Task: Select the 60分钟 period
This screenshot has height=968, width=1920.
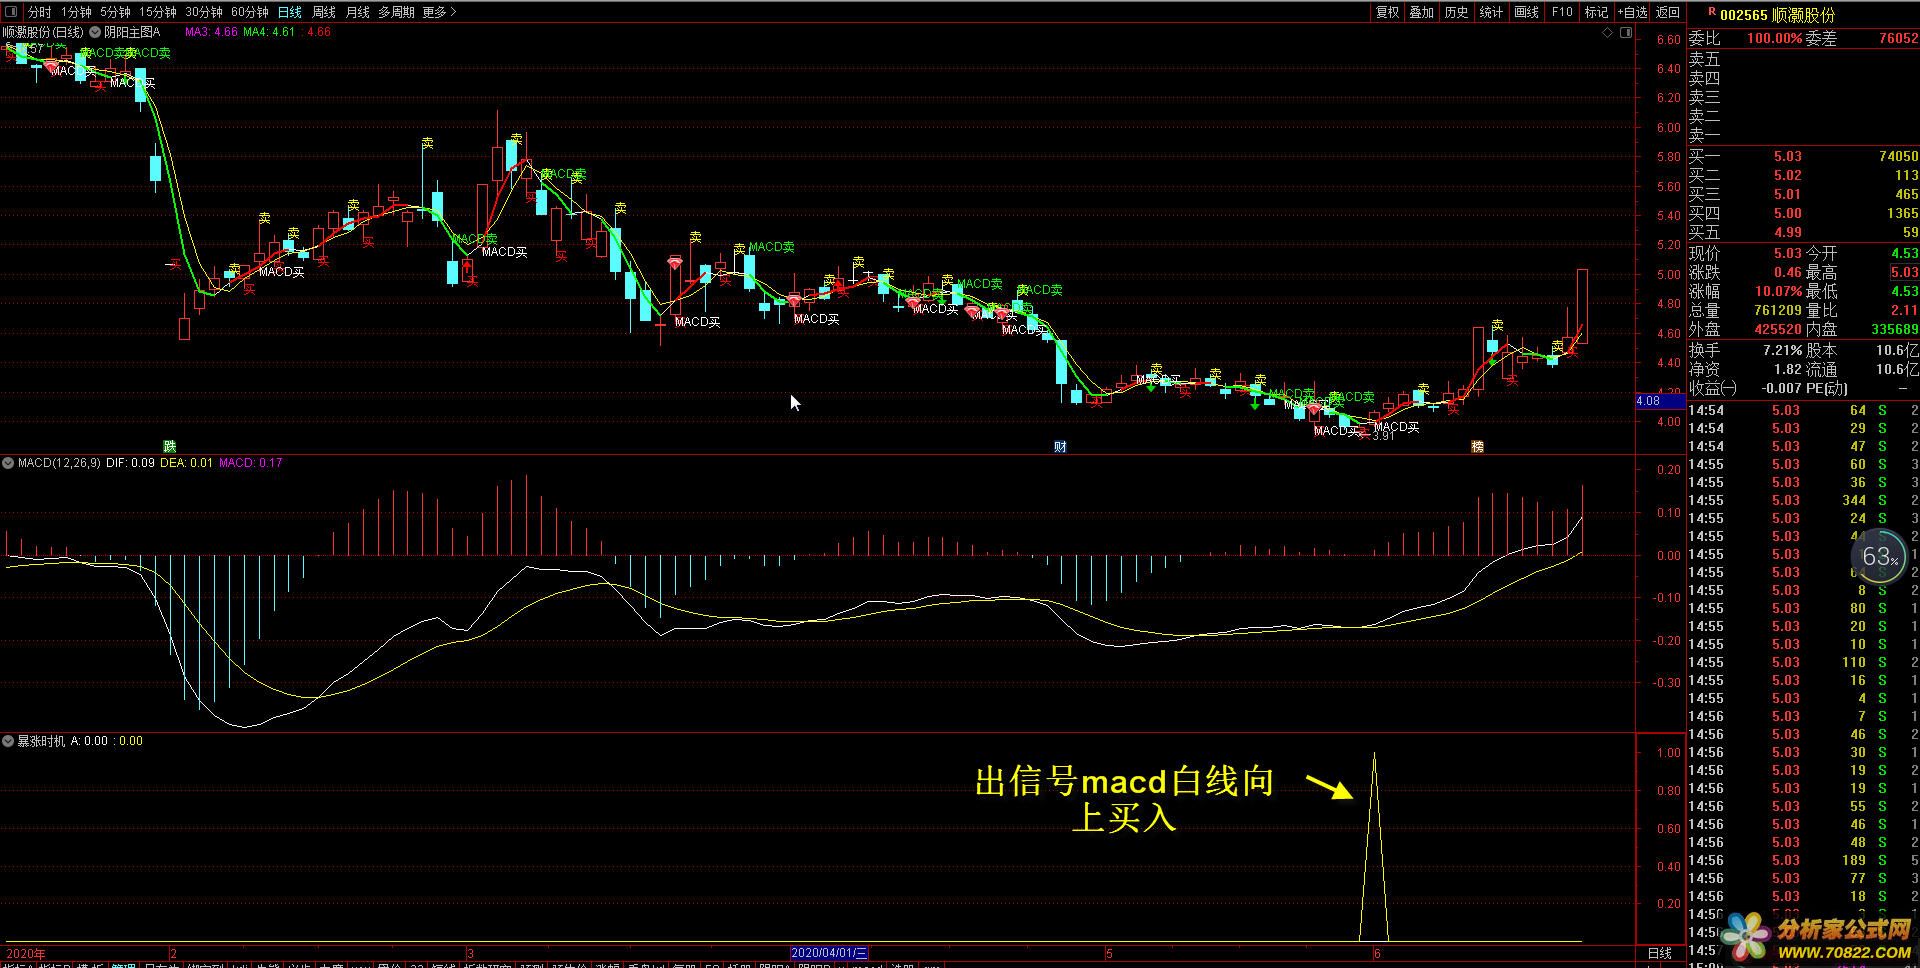Action: [x=249, y=12]
